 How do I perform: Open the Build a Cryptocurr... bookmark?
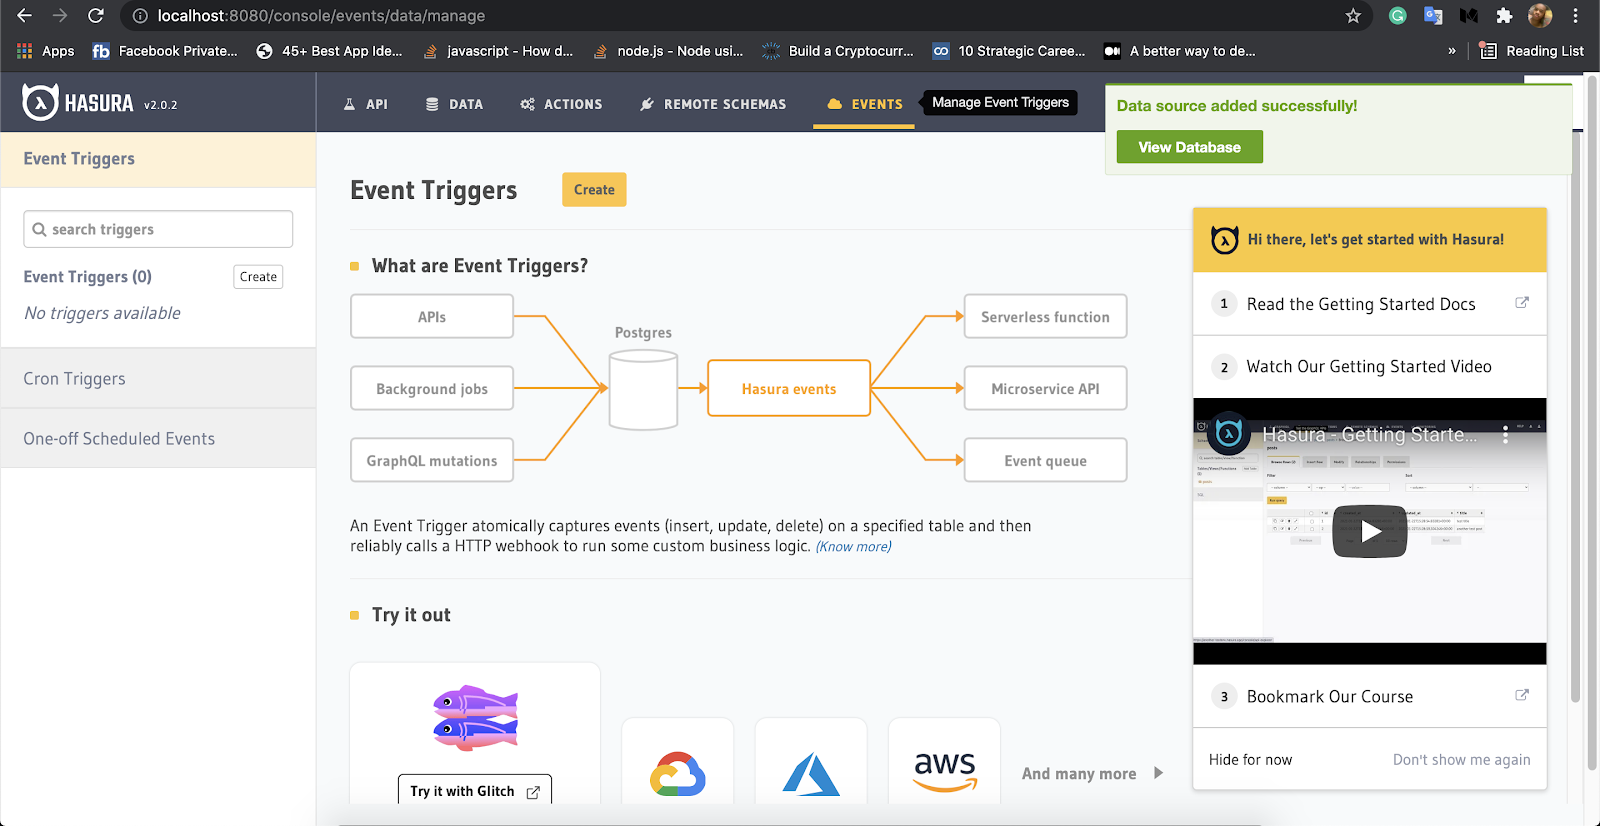(838, 51)
